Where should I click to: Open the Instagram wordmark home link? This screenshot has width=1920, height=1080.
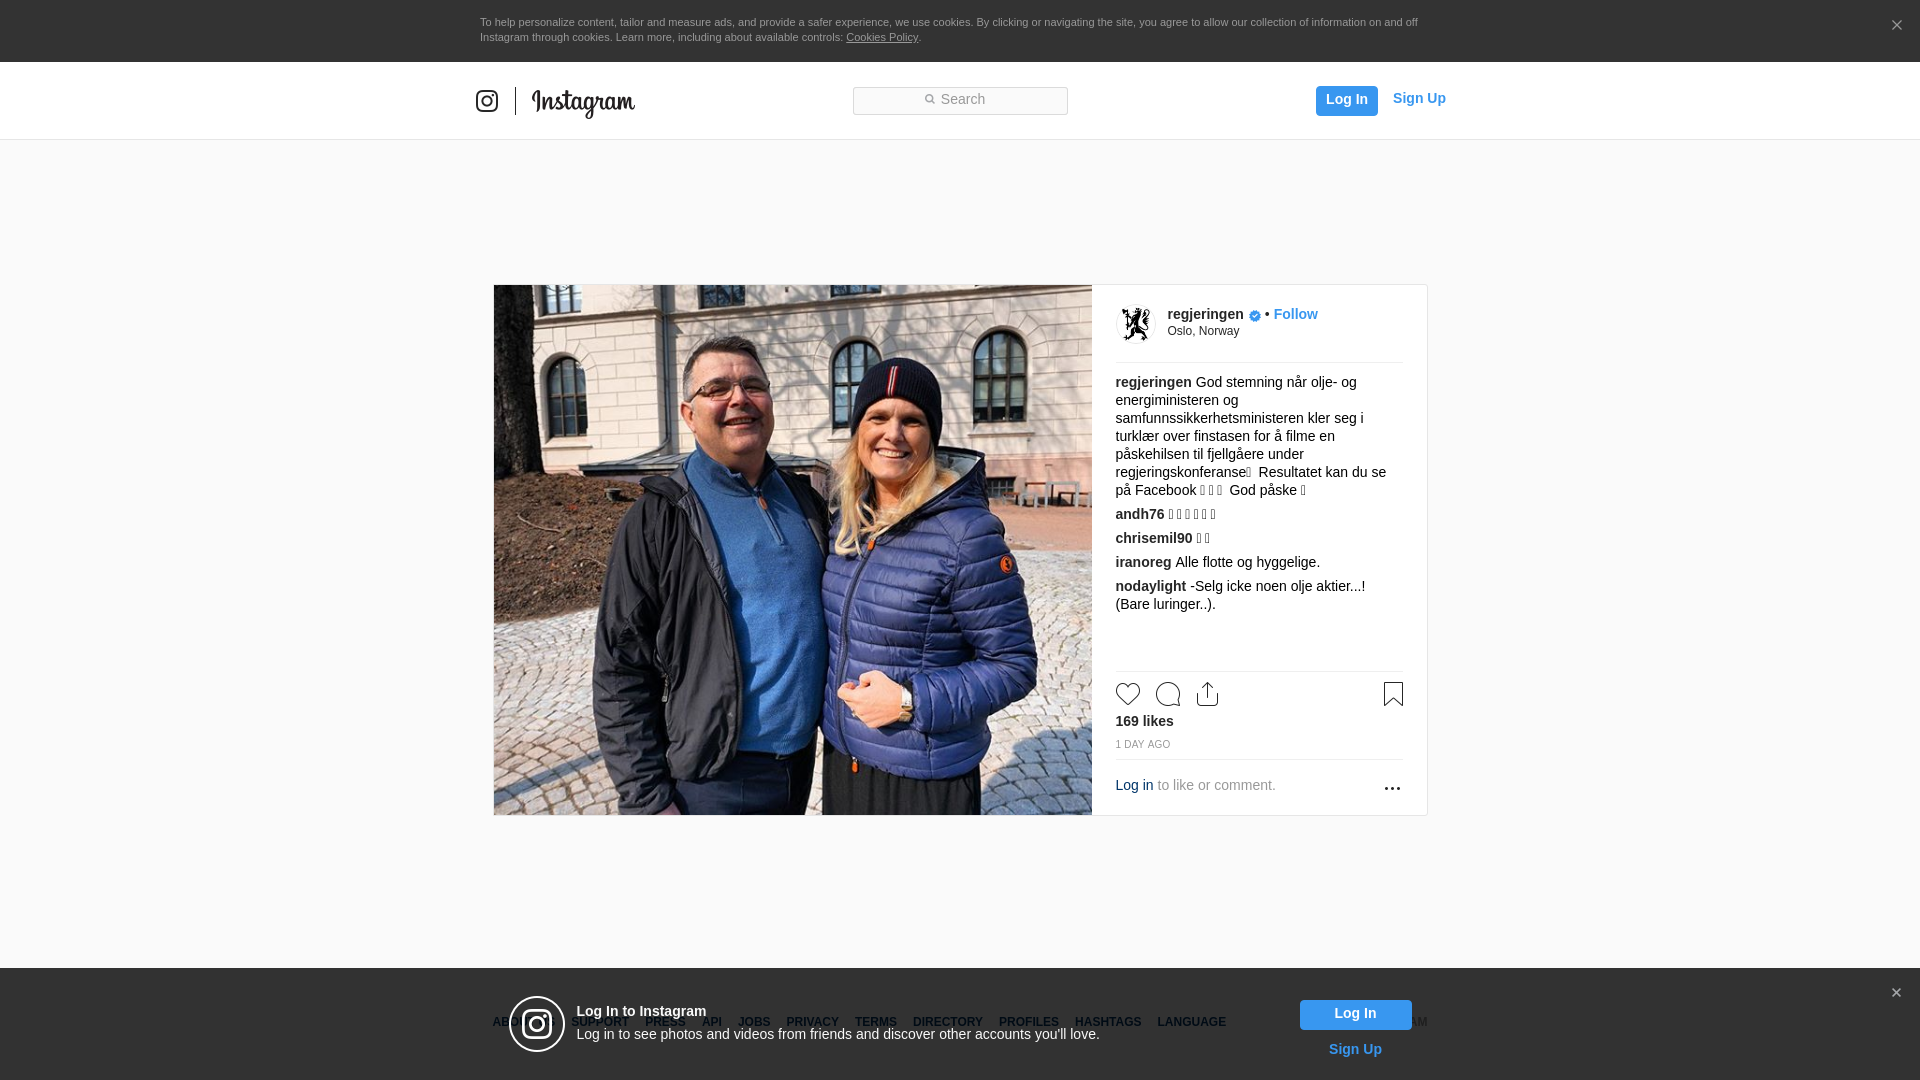tap(583, 102)
